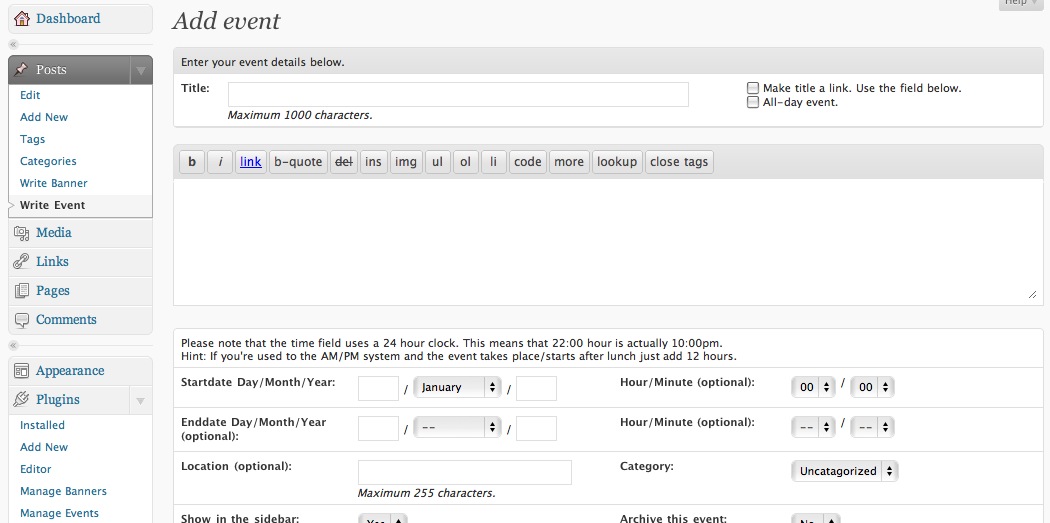Click the Appearance icon in sidebar
This screenshot has height=523, width=1050.
pos(22,371)
